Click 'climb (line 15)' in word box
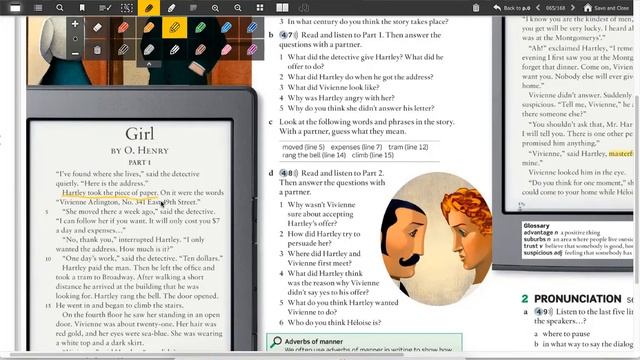This screenshot has height=360, width=640. coord(373,155)
